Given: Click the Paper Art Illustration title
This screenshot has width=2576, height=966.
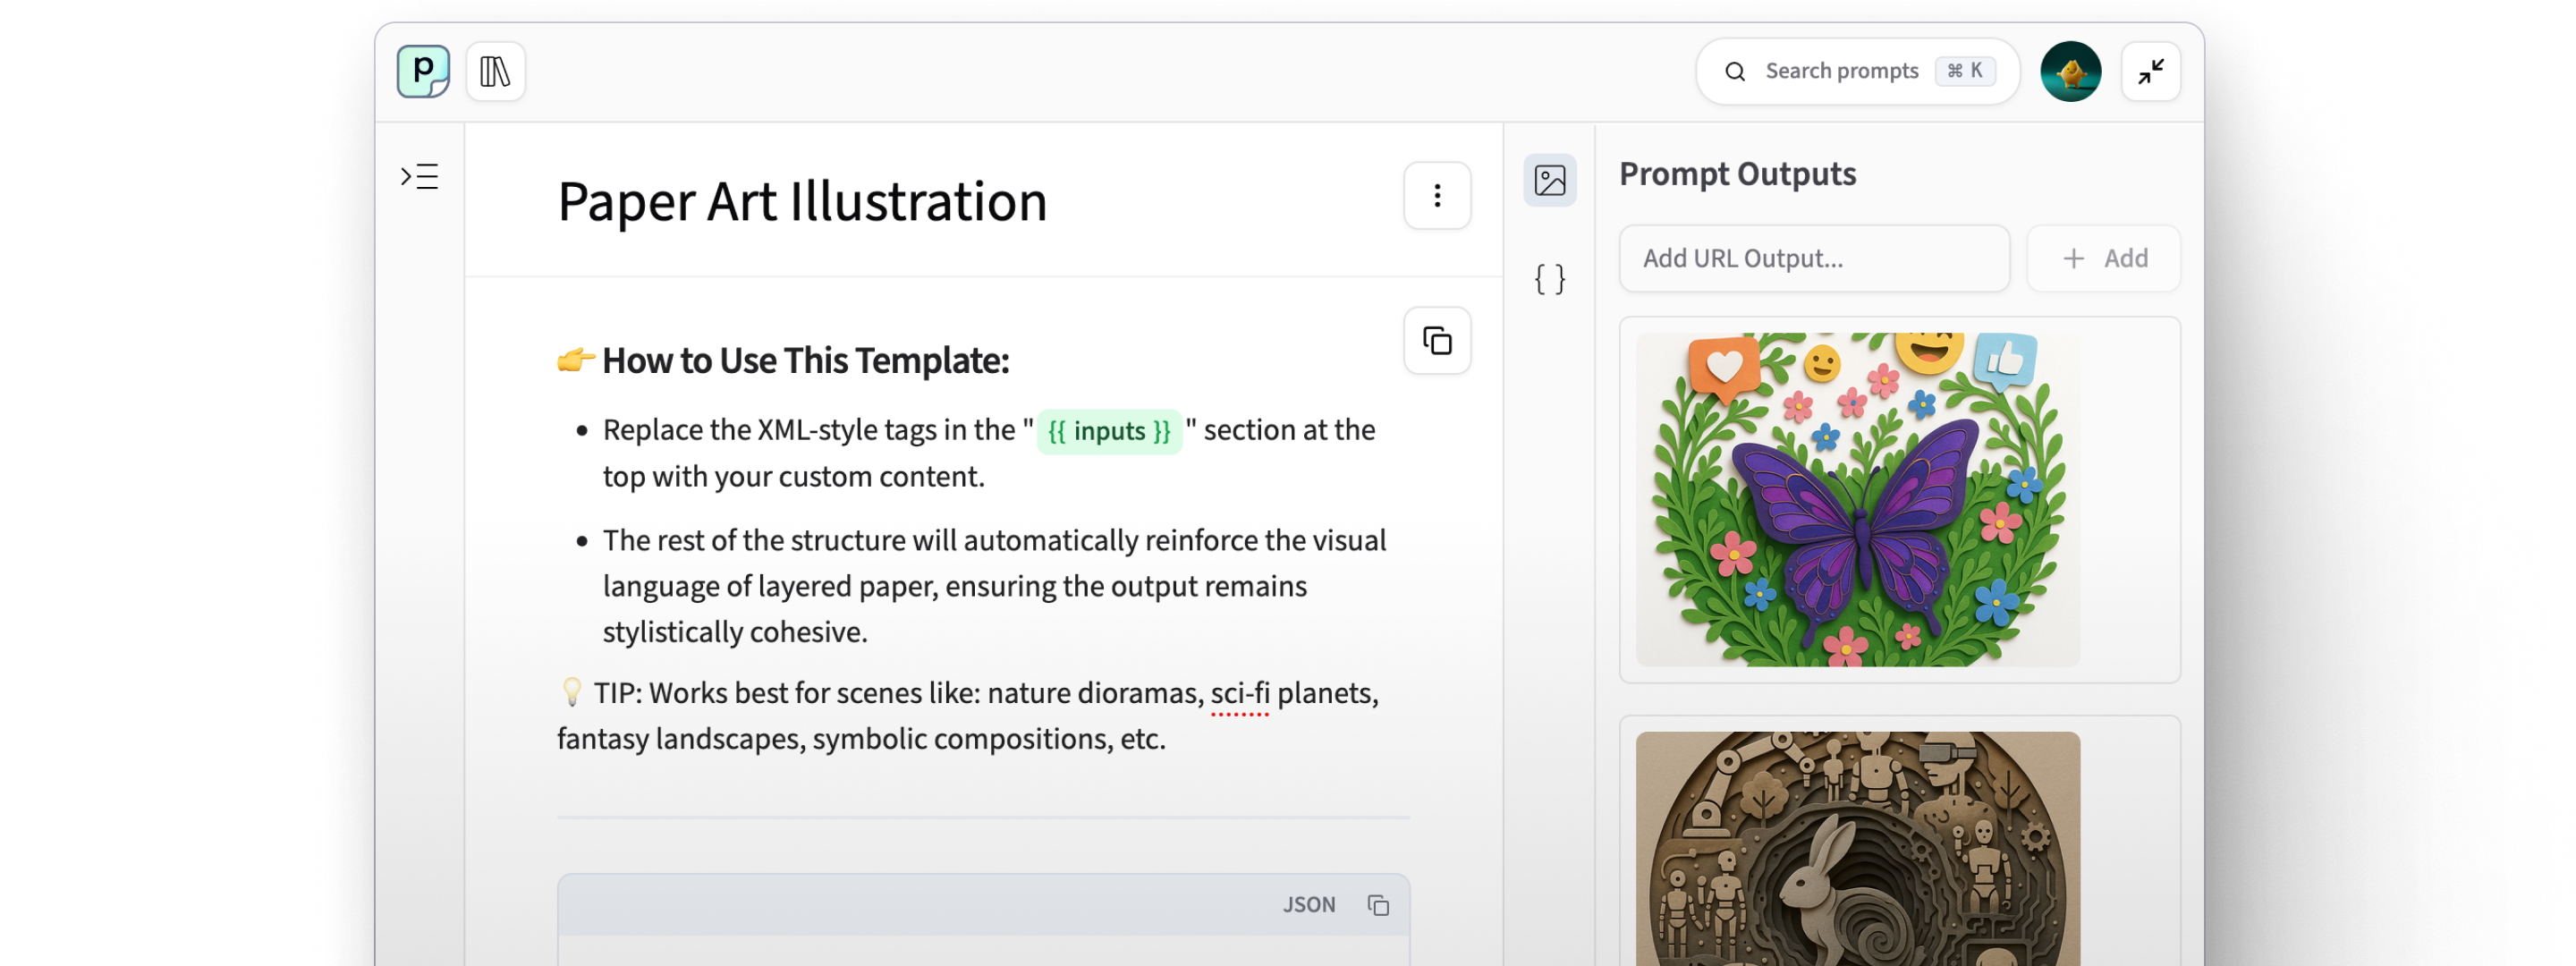Looking at the screenshot, I should click(802, 202).
